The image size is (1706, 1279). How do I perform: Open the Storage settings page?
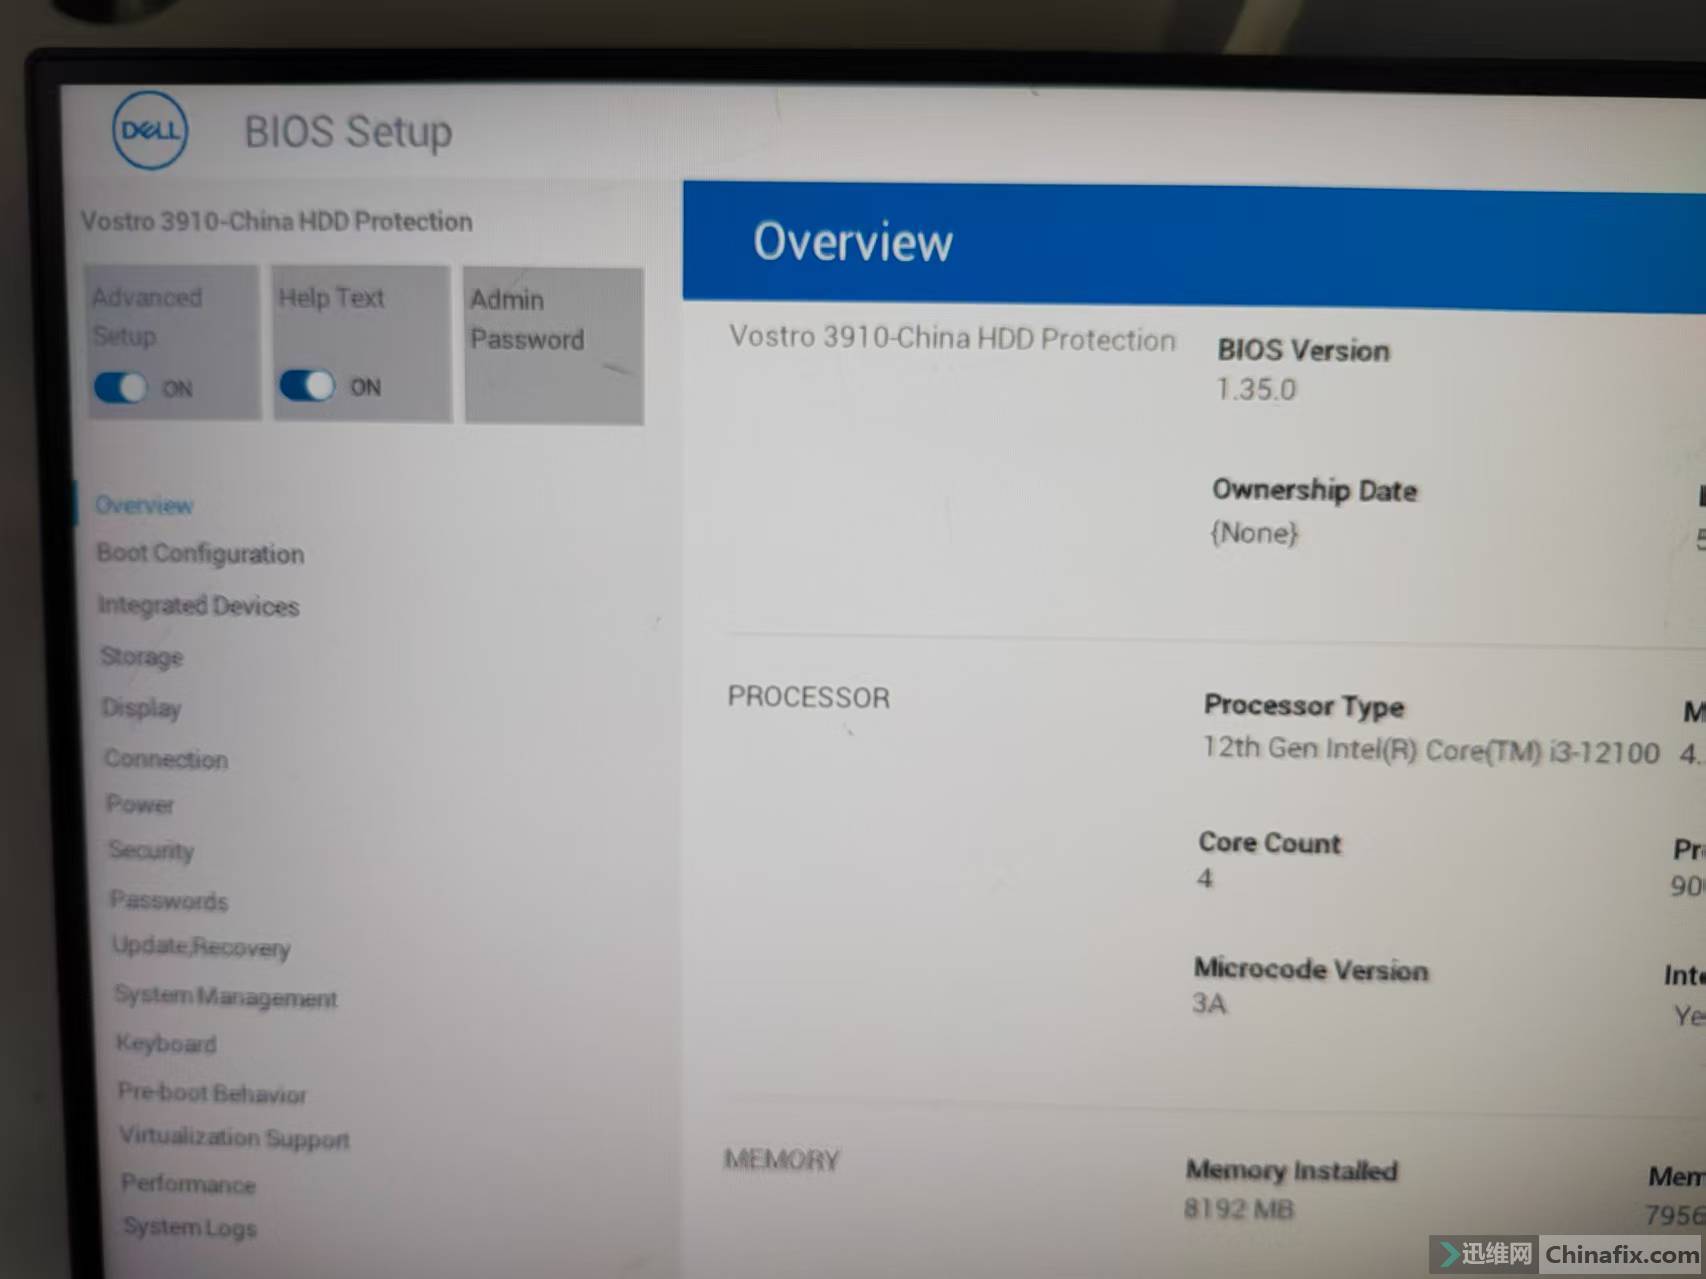[x=142, y=657]
